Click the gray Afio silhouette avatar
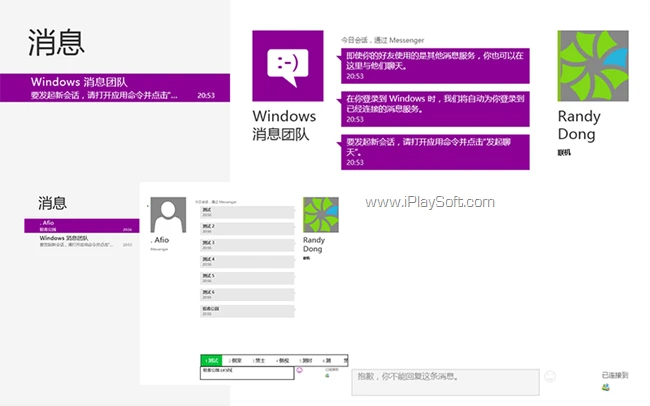Viewport: 650px width, 406px height. pyautogui.click(x=168, y=214)
